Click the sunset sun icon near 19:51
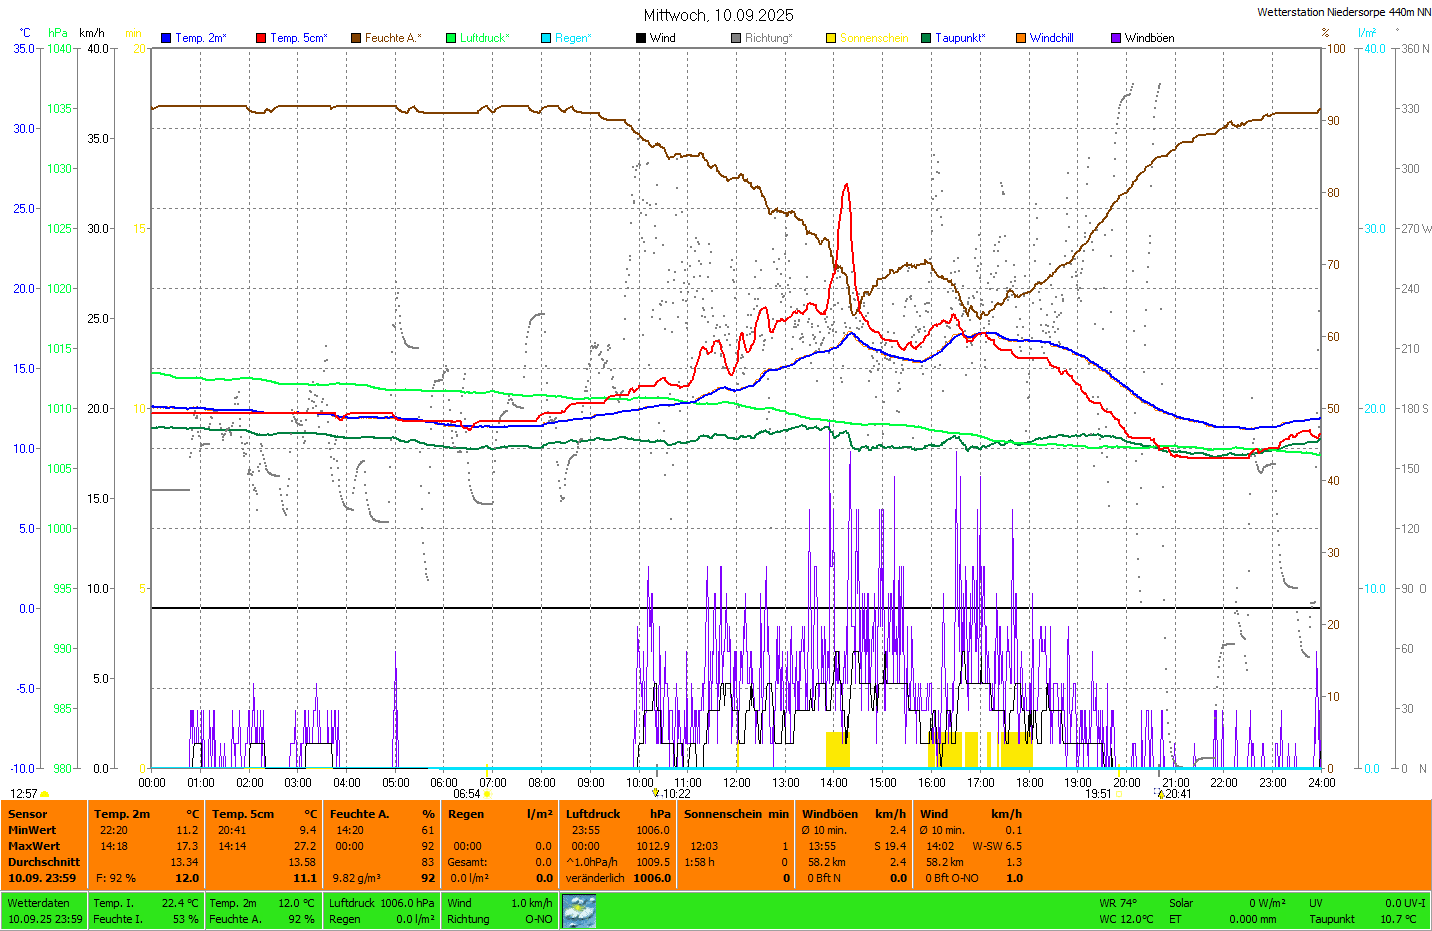 pos(1119,794)
